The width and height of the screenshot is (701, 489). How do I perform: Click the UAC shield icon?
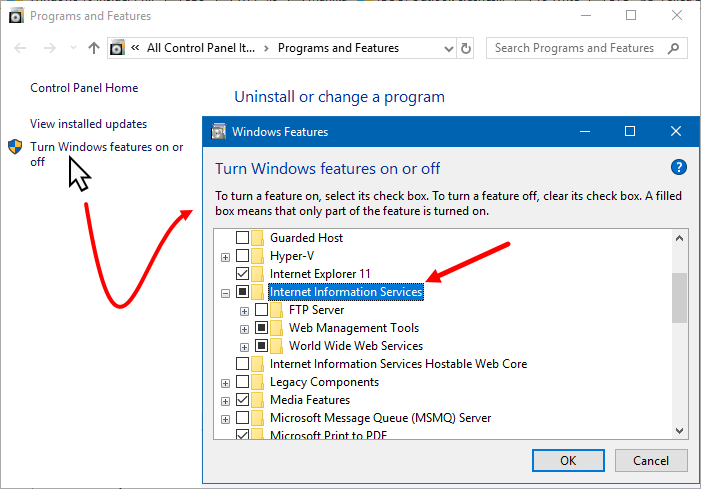15,147
